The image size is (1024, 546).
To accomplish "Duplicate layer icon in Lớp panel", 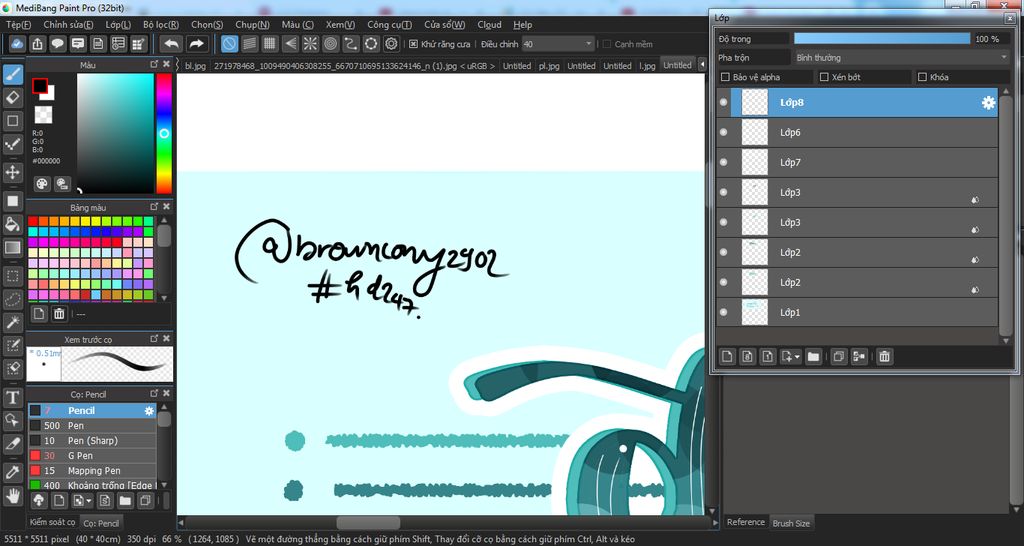I will pos(839,357).
